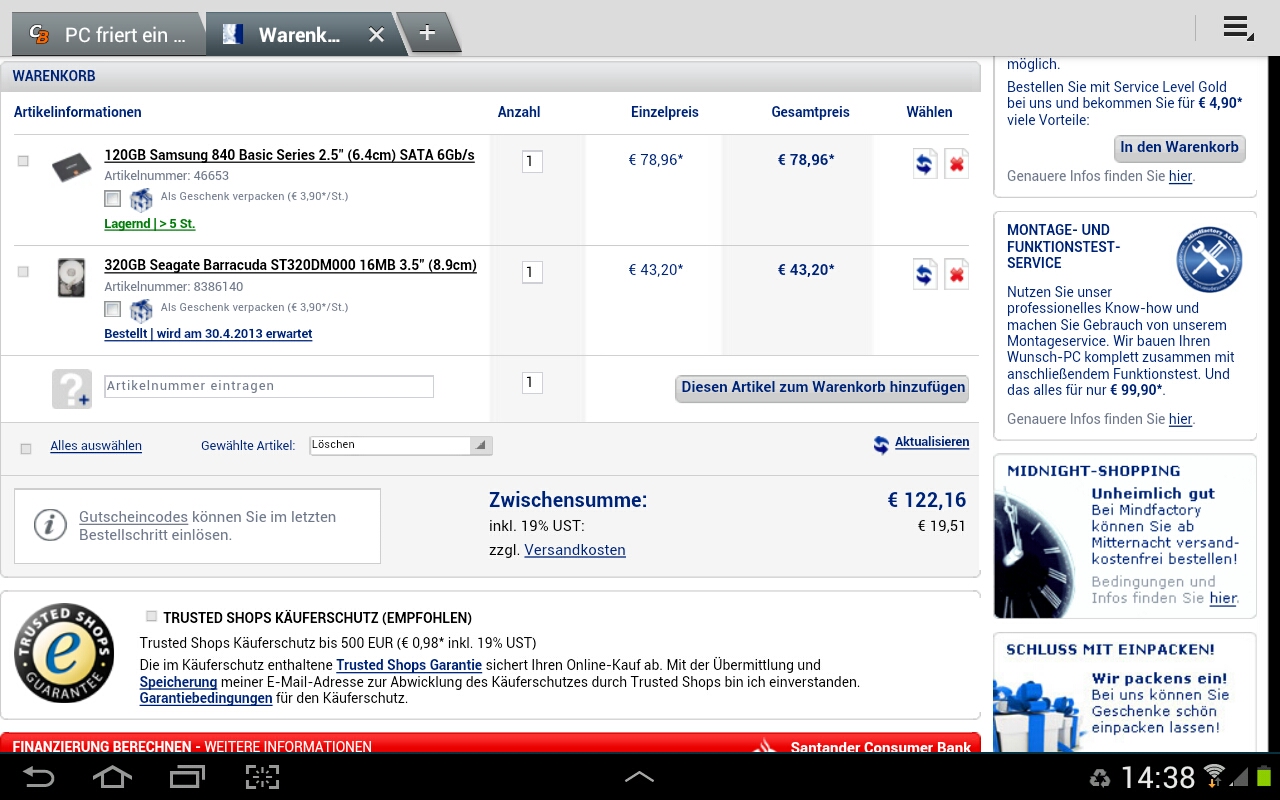The image size is (1280, 800).
Task: Click the question mark add-article icon
Action: (72, 388)
